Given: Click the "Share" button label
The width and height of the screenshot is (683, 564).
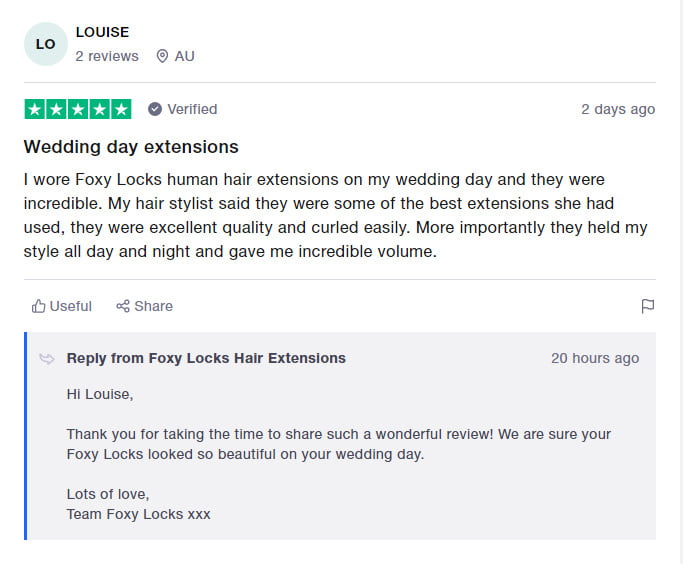Looking at the screenshot, I should tap(153, 306).
